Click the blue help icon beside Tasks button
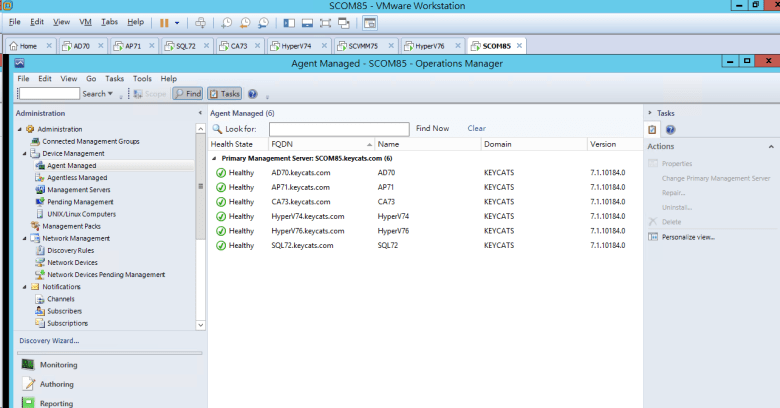The image size is (780, 408). (x=252, y=94)
